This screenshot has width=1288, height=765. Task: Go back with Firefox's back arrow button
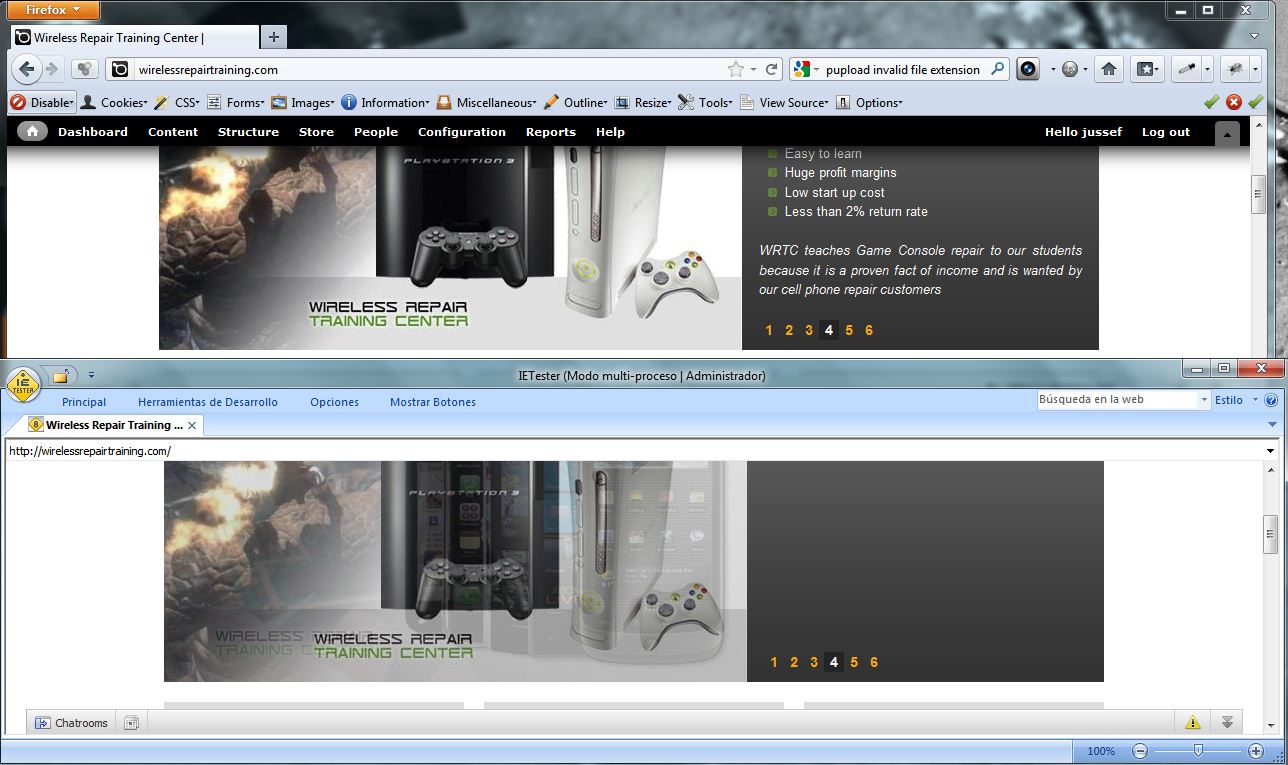(26, 69)
